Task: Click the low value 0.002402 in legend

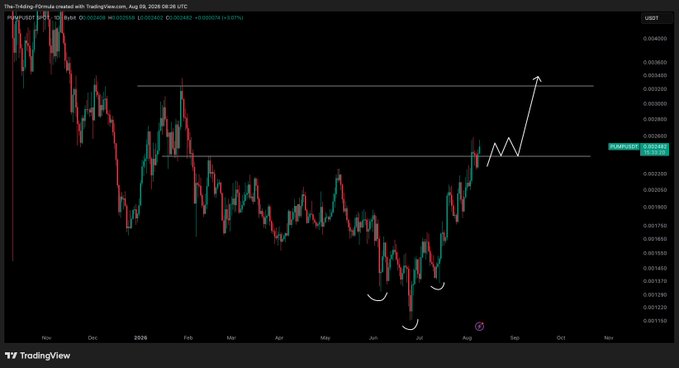Action: [x=152, y=18]
